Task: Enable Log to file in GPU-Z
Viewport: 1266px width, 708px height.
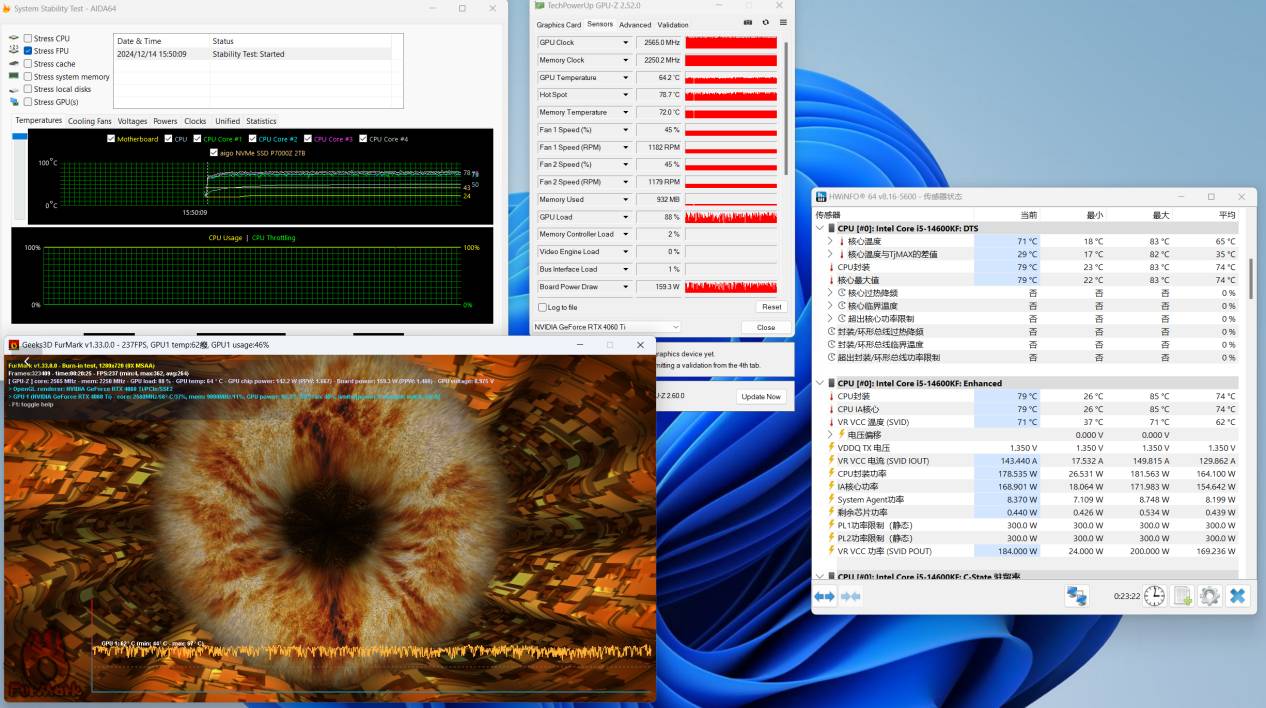Action: pyautogui.click(x=543, y=307)
